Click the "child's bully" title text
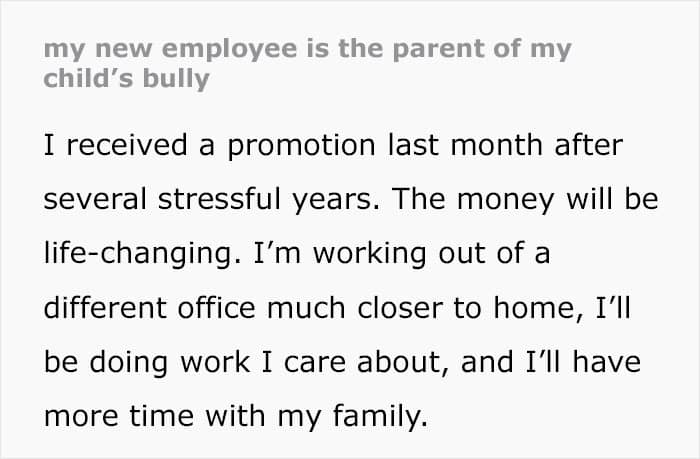The height and width of the screenshot is (459, 700). coord(126,79)
